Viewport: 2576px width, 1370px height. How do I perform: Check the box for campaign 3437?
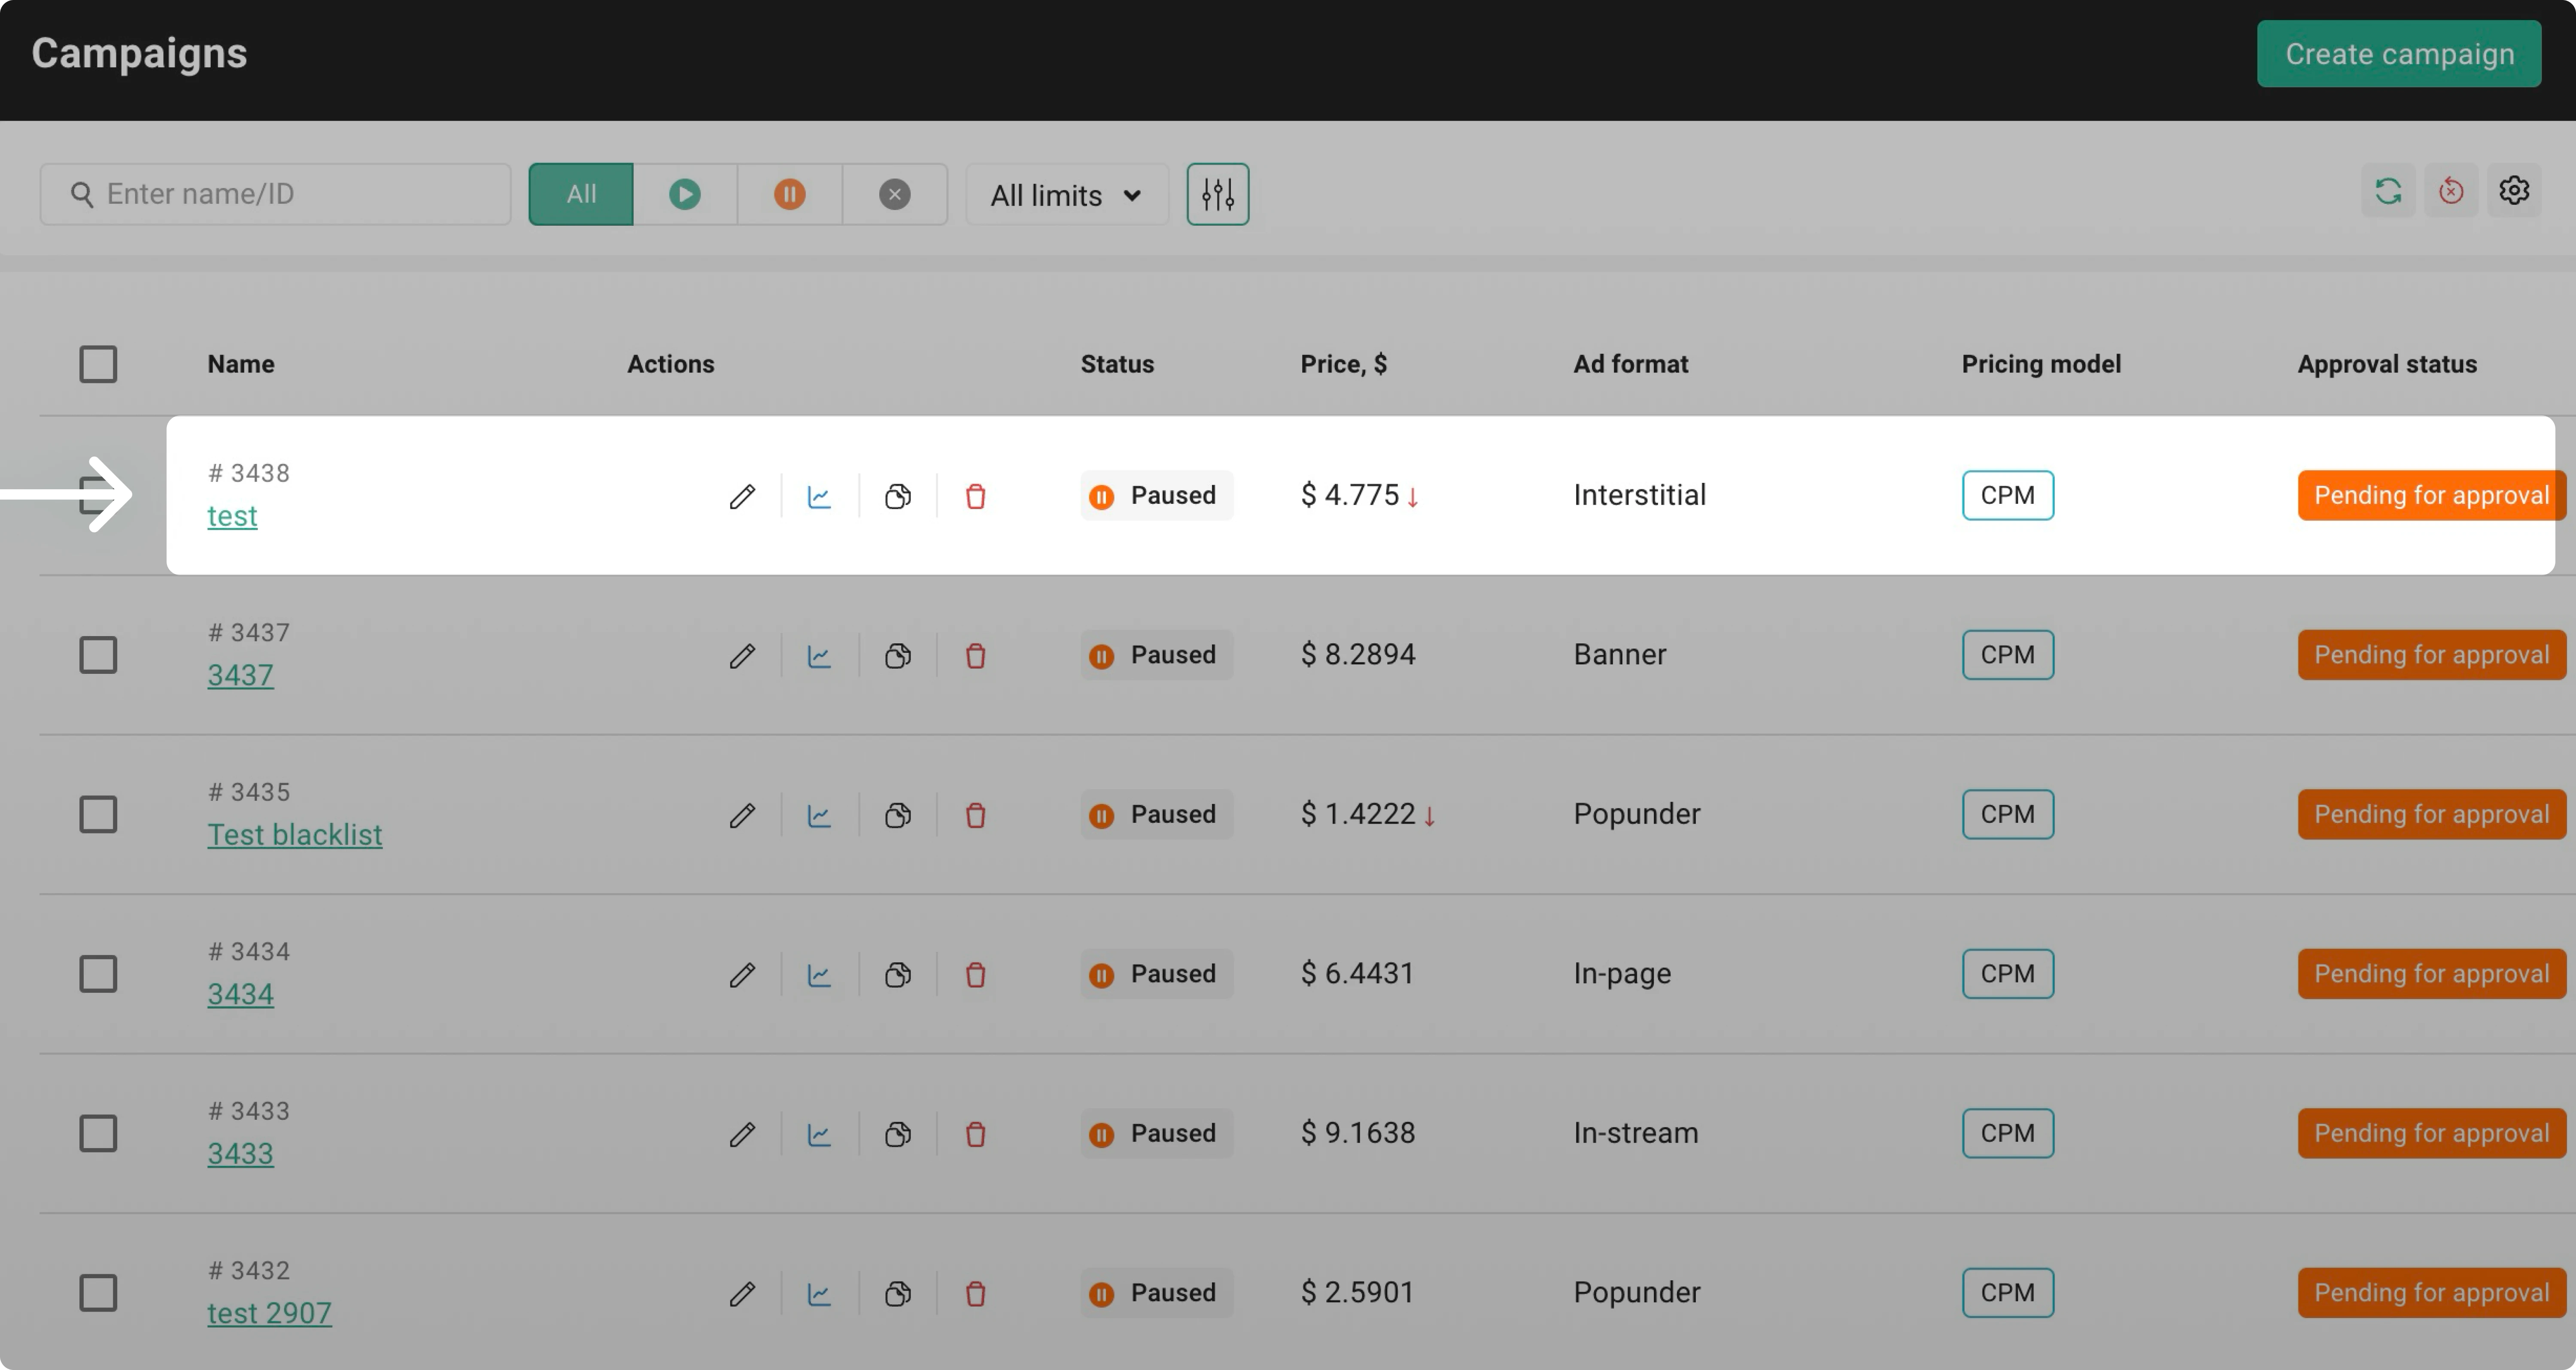[98, 655]
